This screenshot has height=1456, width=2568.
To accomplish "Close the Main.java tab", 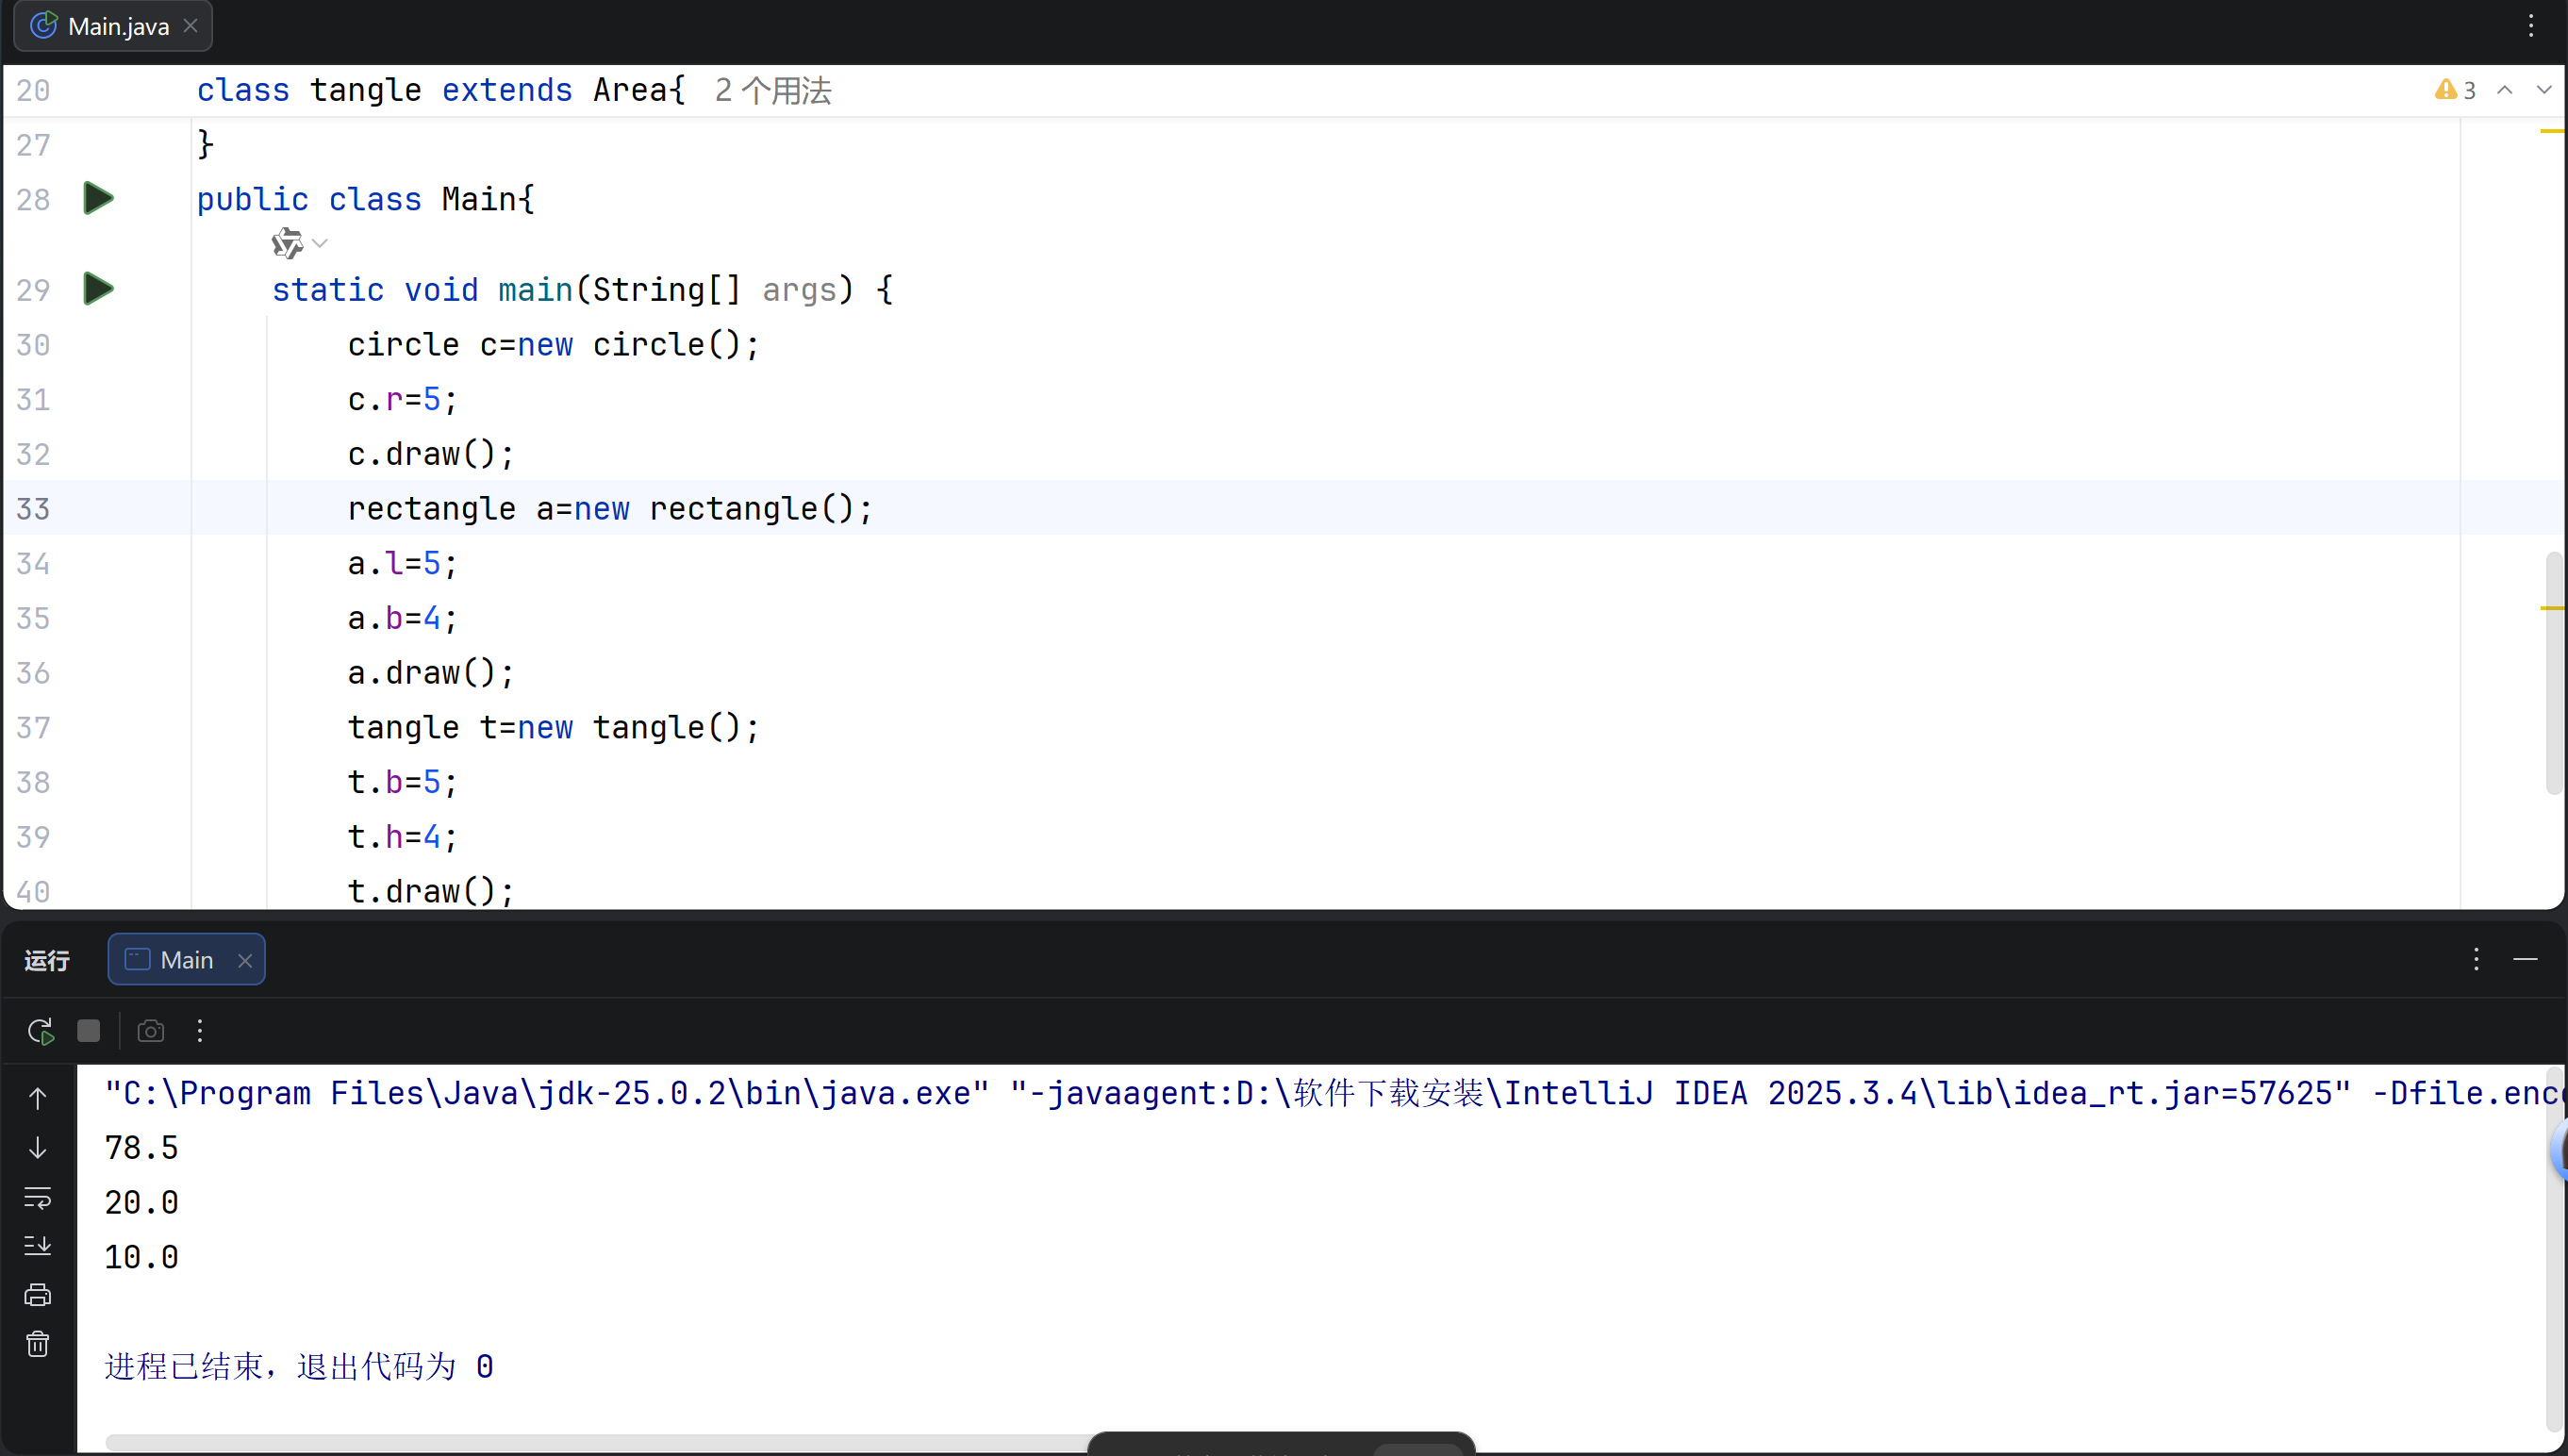I will pyautogui.click(x=191, y=26).
